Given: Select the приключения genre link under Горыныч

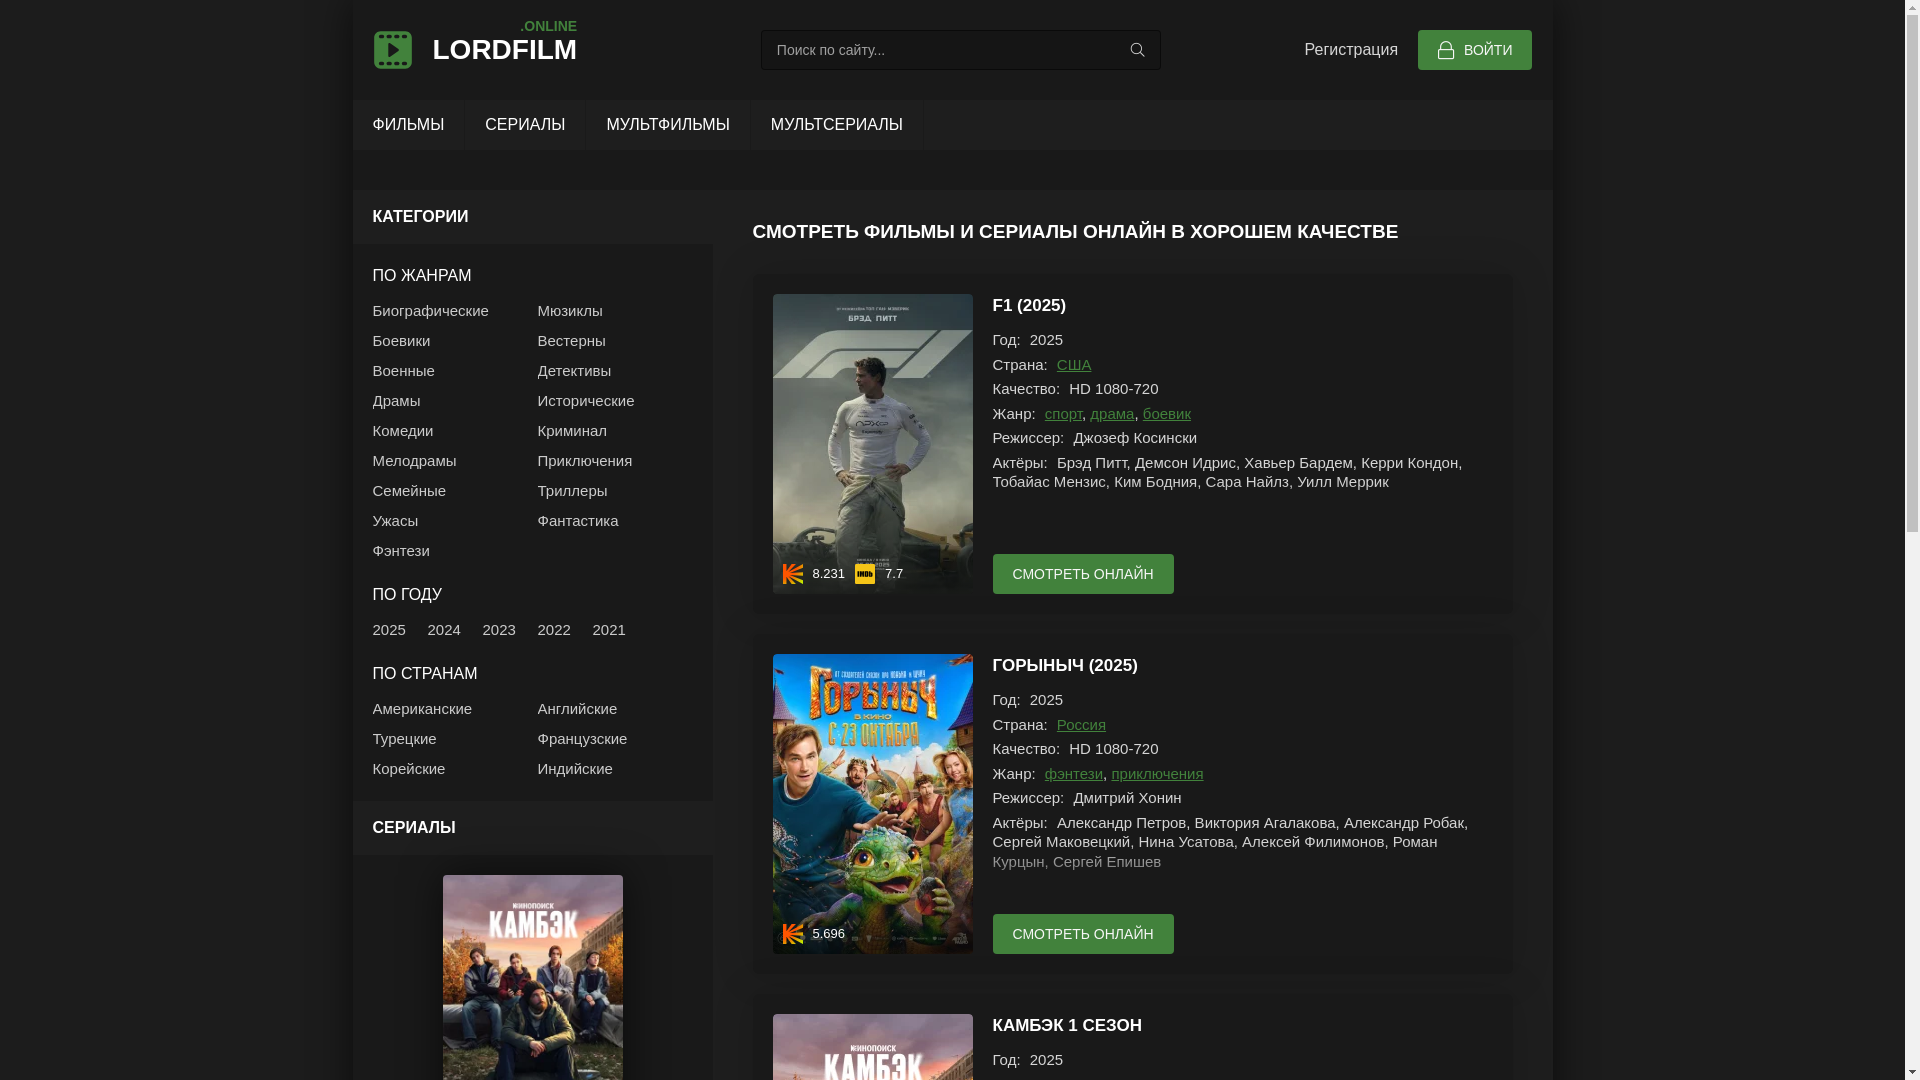Looking at the screenshot, I should pyautogui.click(x=1157, y=774).
